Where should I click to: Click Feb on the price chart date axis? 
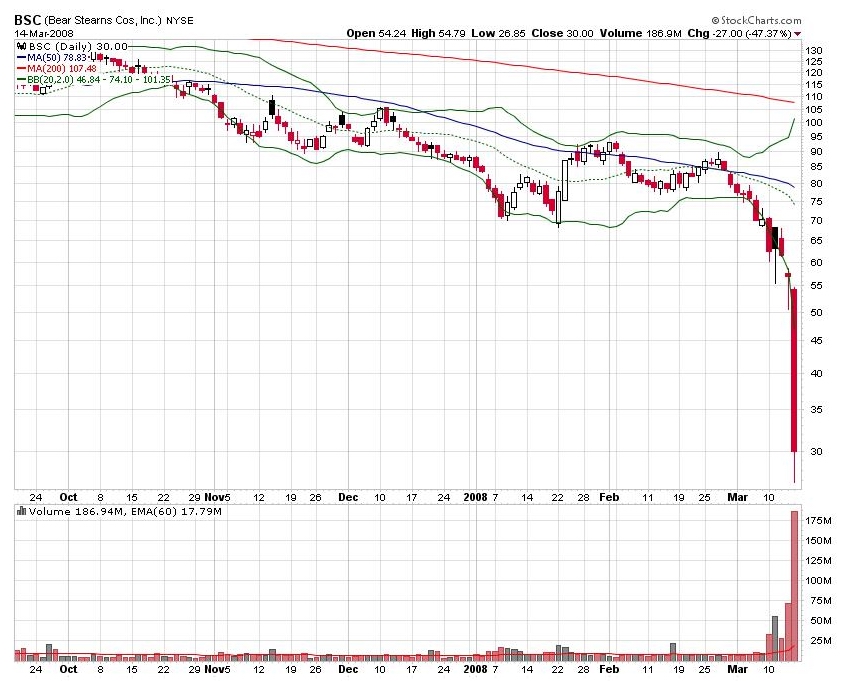[609, 497]
